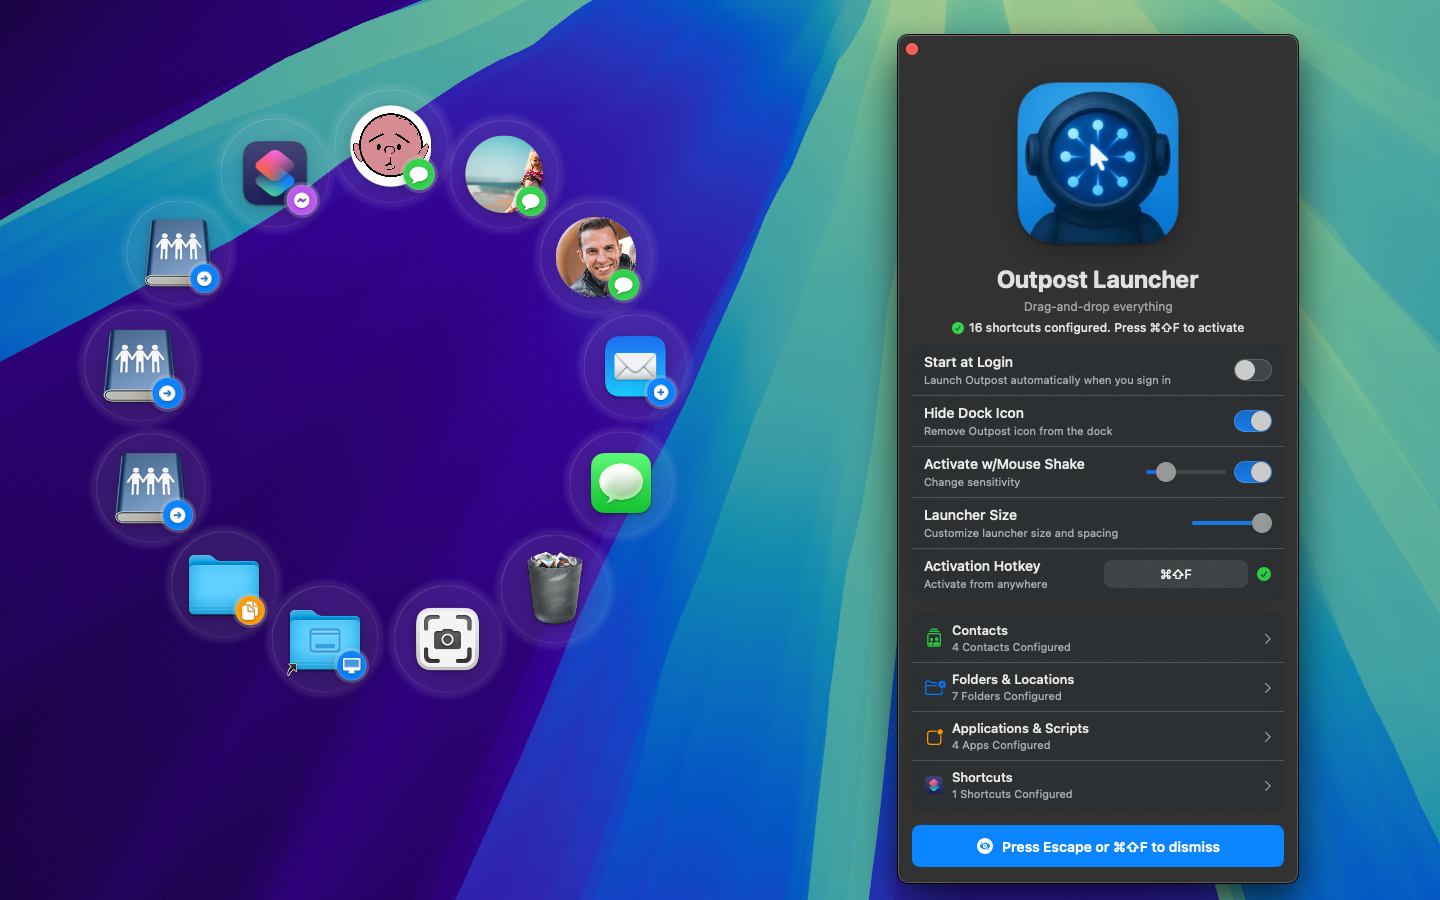1440x900 pixels.
Task: Click the Activation Hotkey field showing ⌘⇧F
Action: pos(1175,574)
